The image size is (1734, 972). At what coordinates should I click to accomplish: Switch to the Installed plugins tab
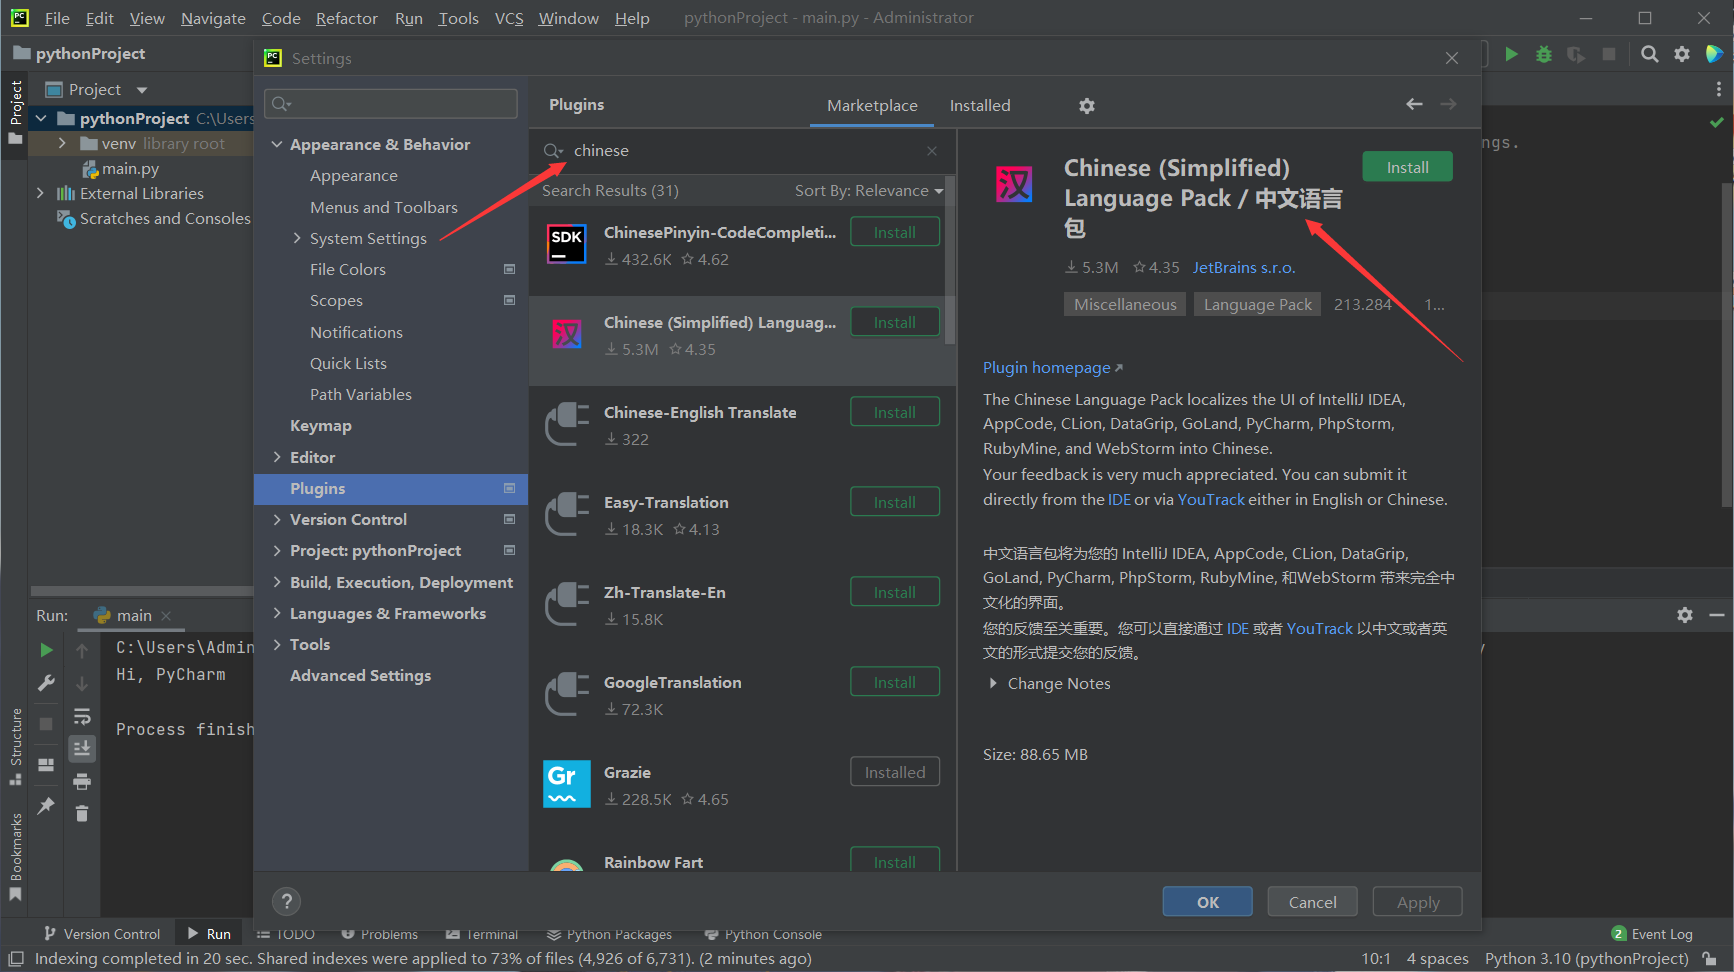[980, 106]
